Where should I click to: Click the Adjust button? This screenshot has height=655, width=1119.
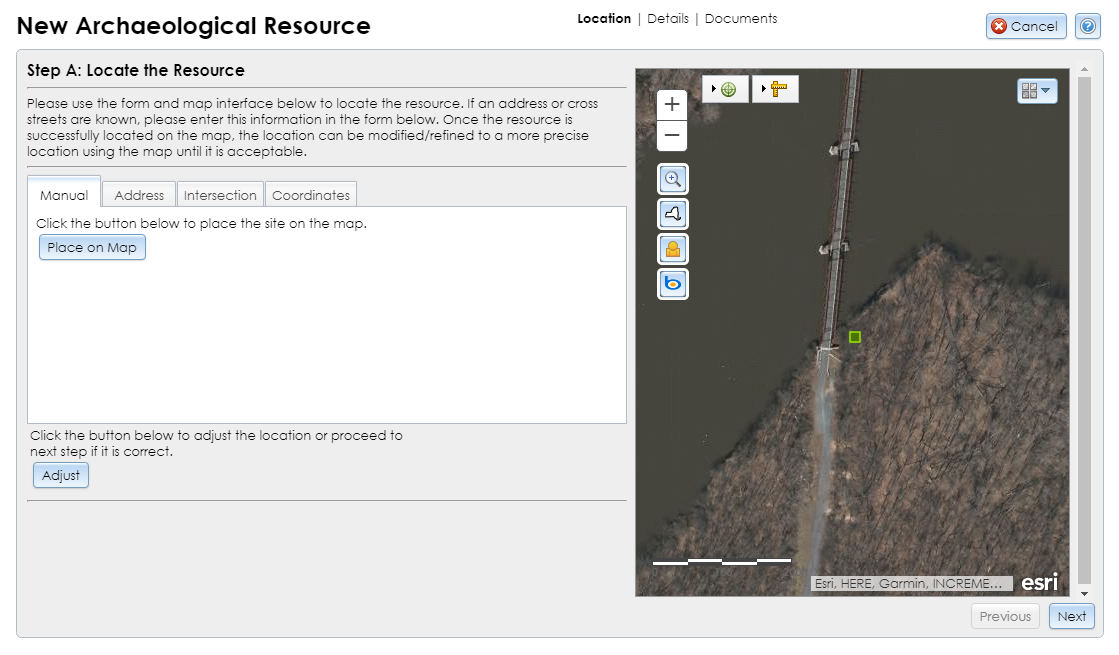60,475
